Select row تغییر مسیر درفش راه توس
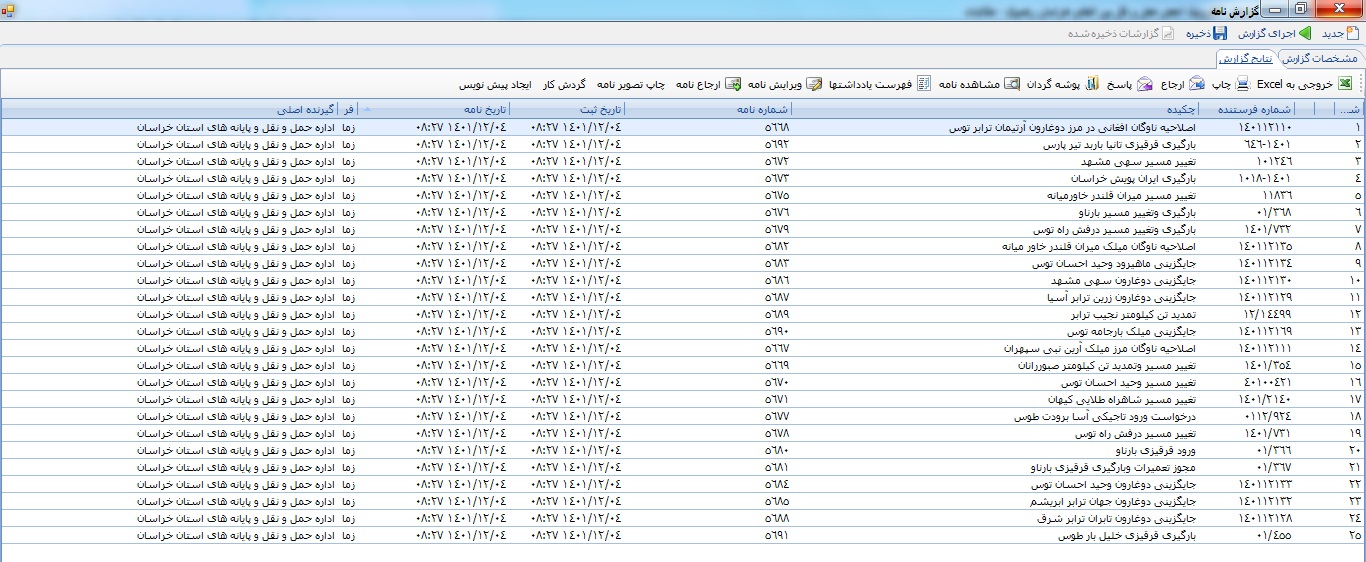The width and height of the screenshot is (1366, 562). click(682, 434)
